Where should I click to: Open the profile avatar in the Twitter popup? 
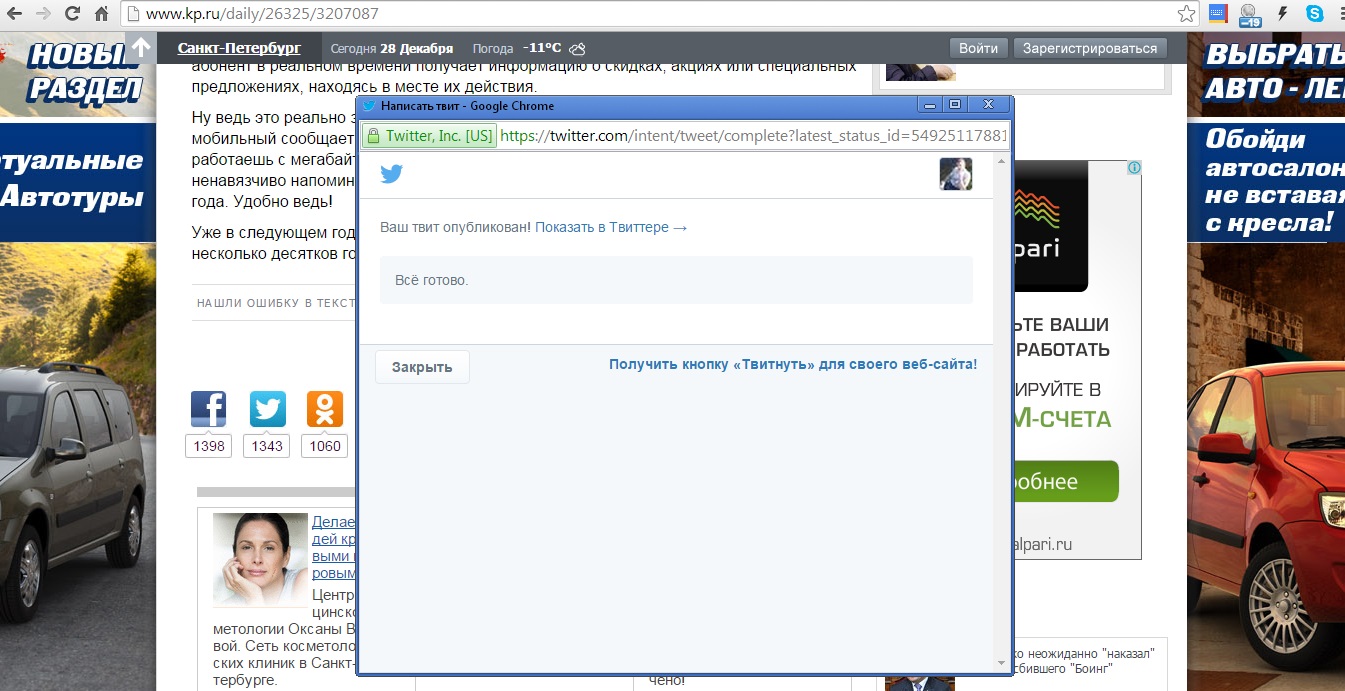956,174
